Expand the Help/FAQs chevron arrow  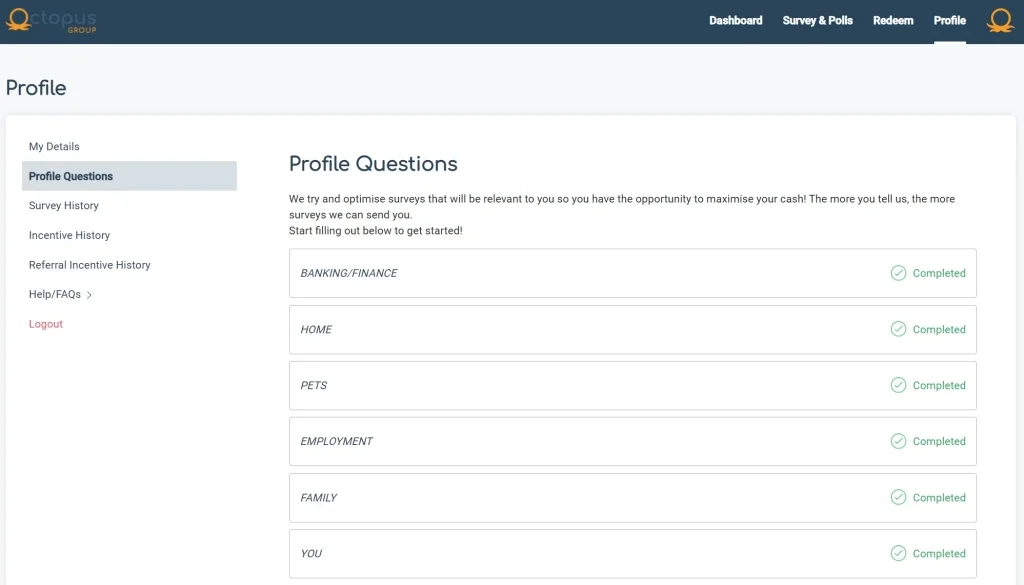point(89,295)
